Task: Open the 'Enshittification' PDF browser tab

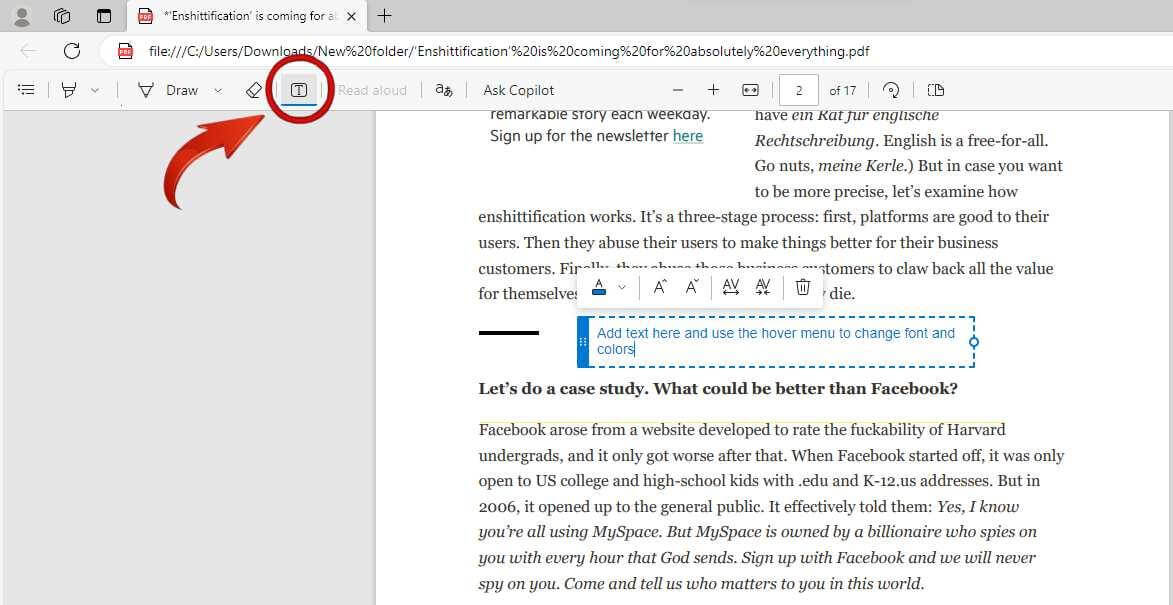Action: click(240, 16)
